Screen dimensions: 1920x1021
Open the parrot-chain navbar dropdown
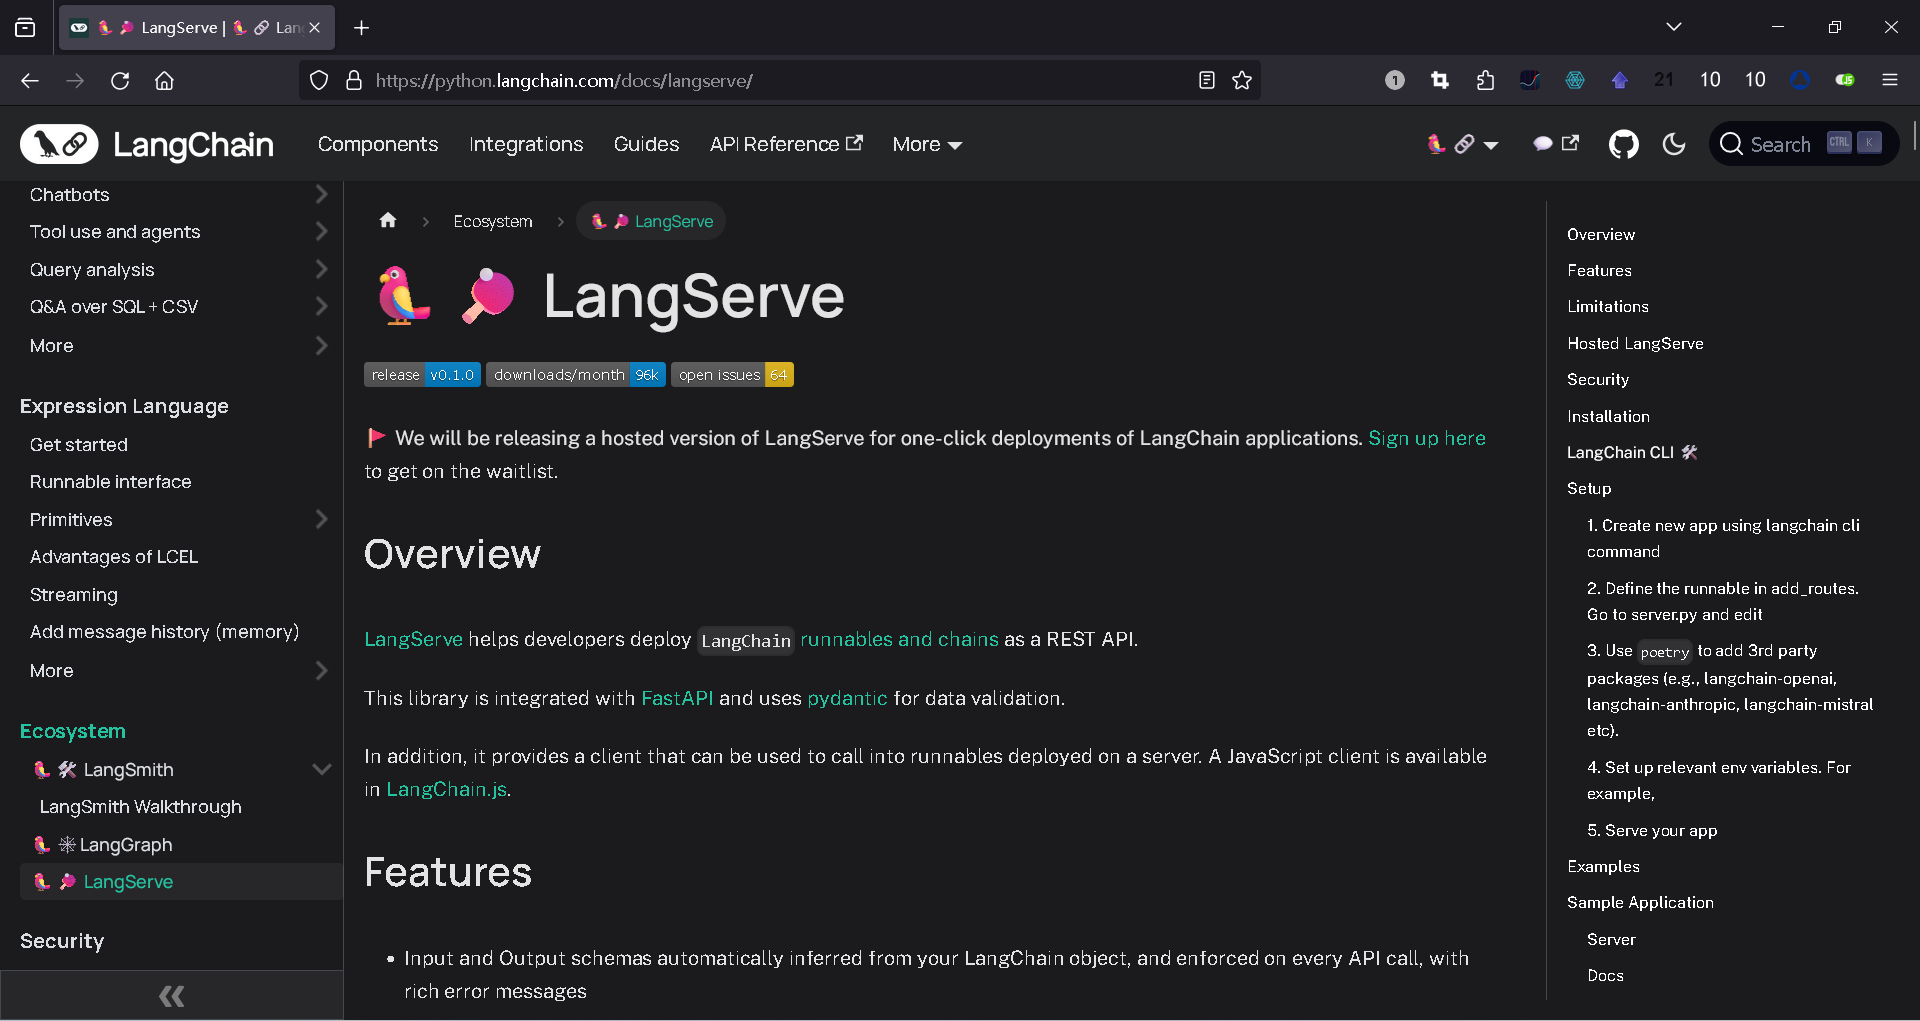point(1463,145)
